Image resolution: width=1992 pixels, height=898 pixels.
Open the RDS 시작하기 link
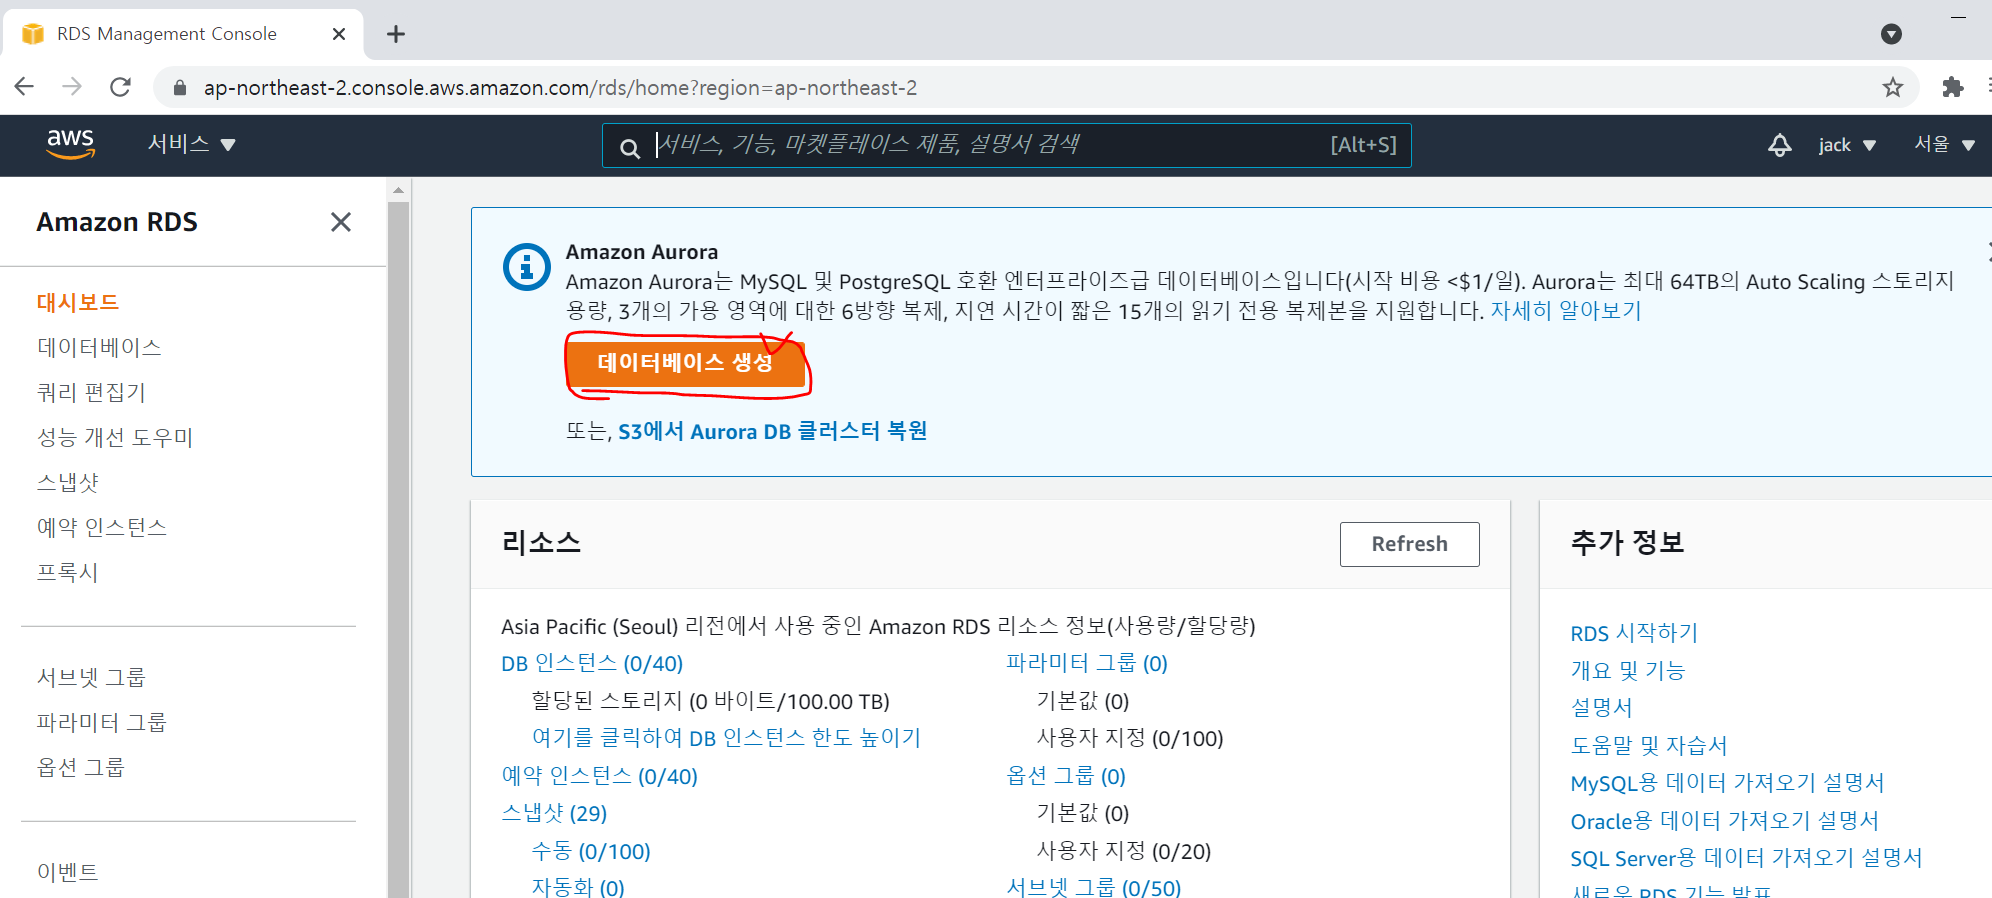point(1634,633)
